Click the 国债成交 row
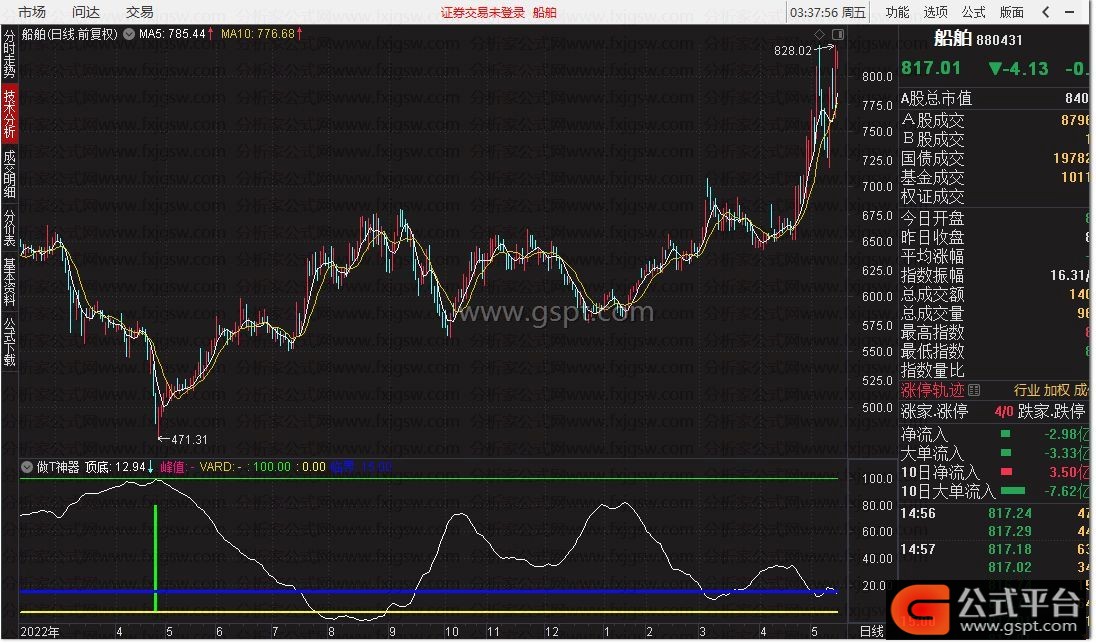 click(x=995, y=159)
